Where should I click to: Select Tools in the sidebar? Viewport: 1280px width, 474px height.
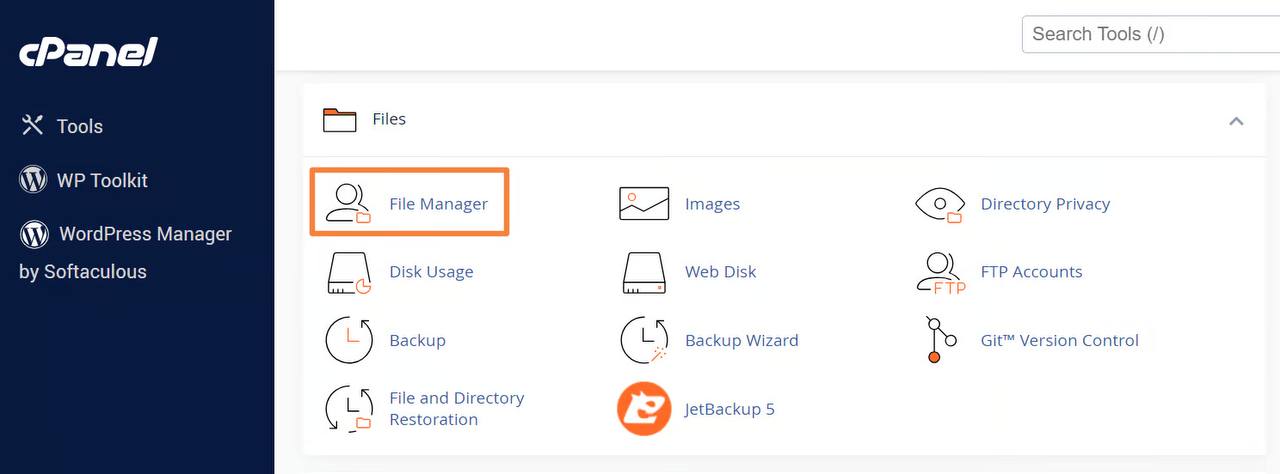(79, 126)
